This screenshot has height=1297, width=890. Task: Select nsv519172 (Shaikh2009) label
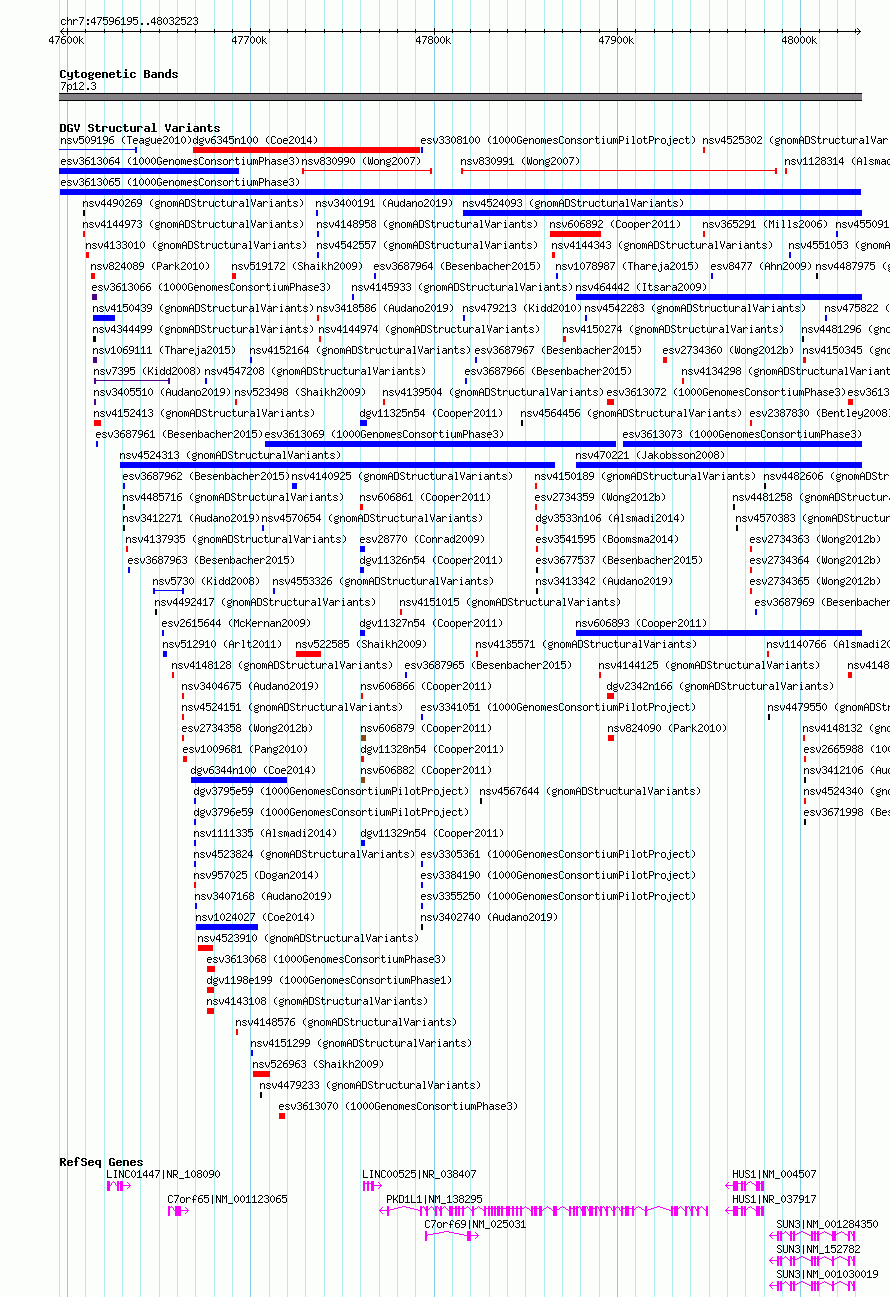[297, 266]
